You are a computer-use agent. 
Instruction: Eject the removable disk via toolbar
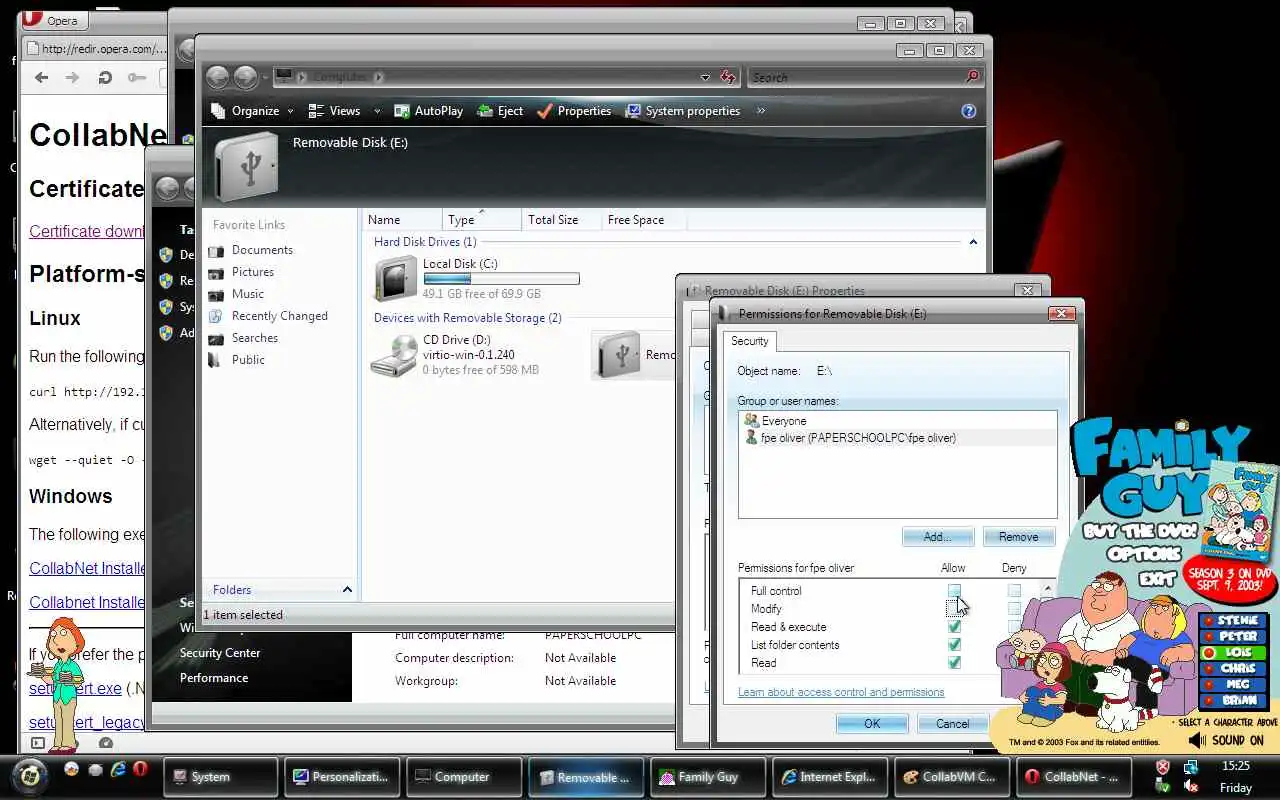(x=500, y=111)
